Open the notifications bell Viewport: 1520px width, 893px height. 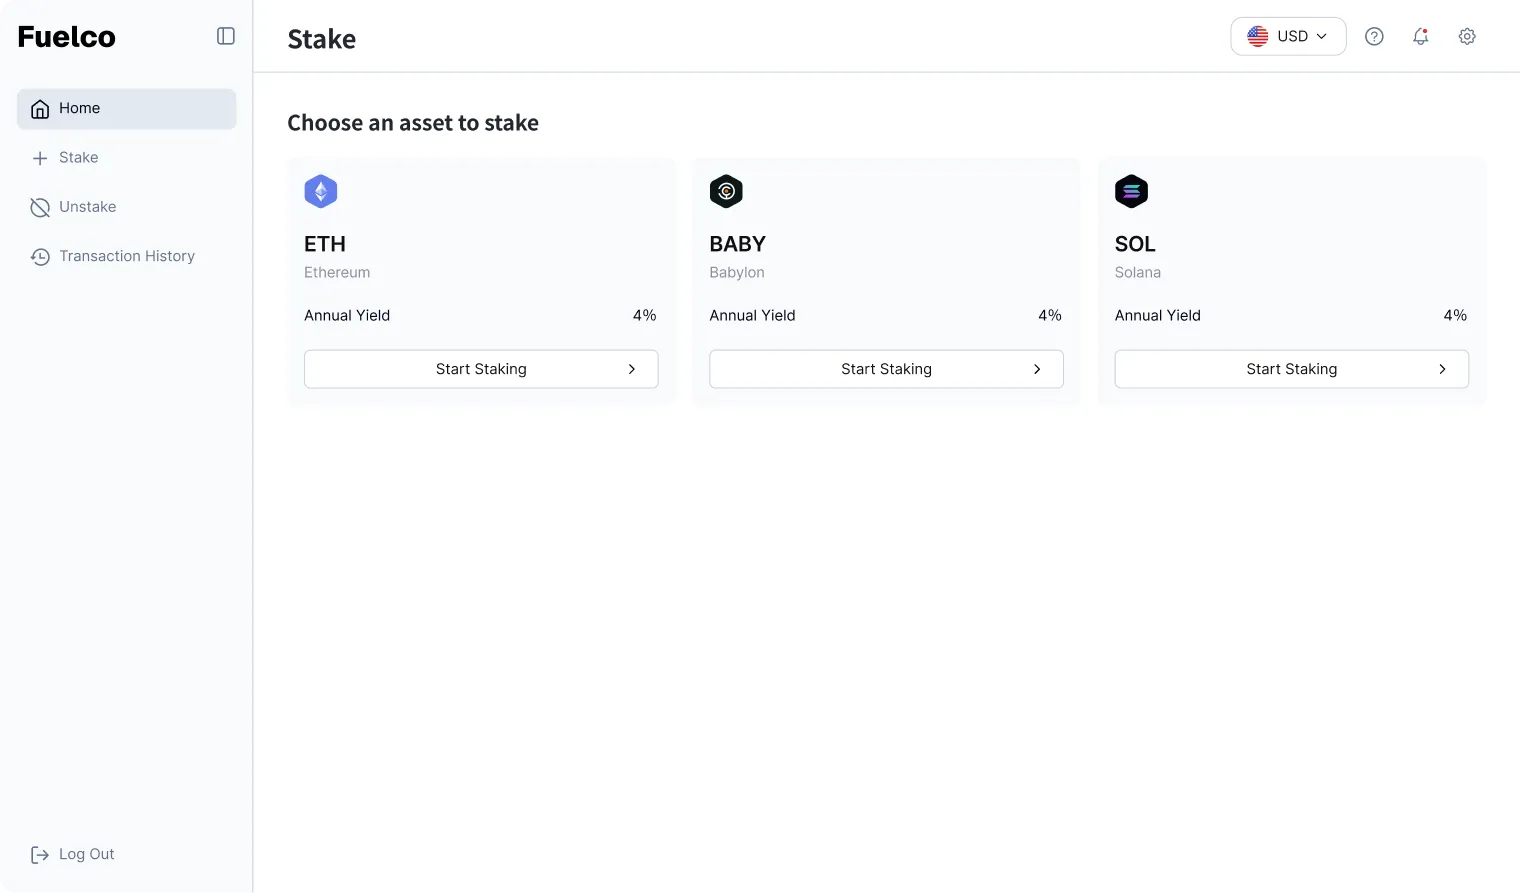click(x=1420, y=36)
